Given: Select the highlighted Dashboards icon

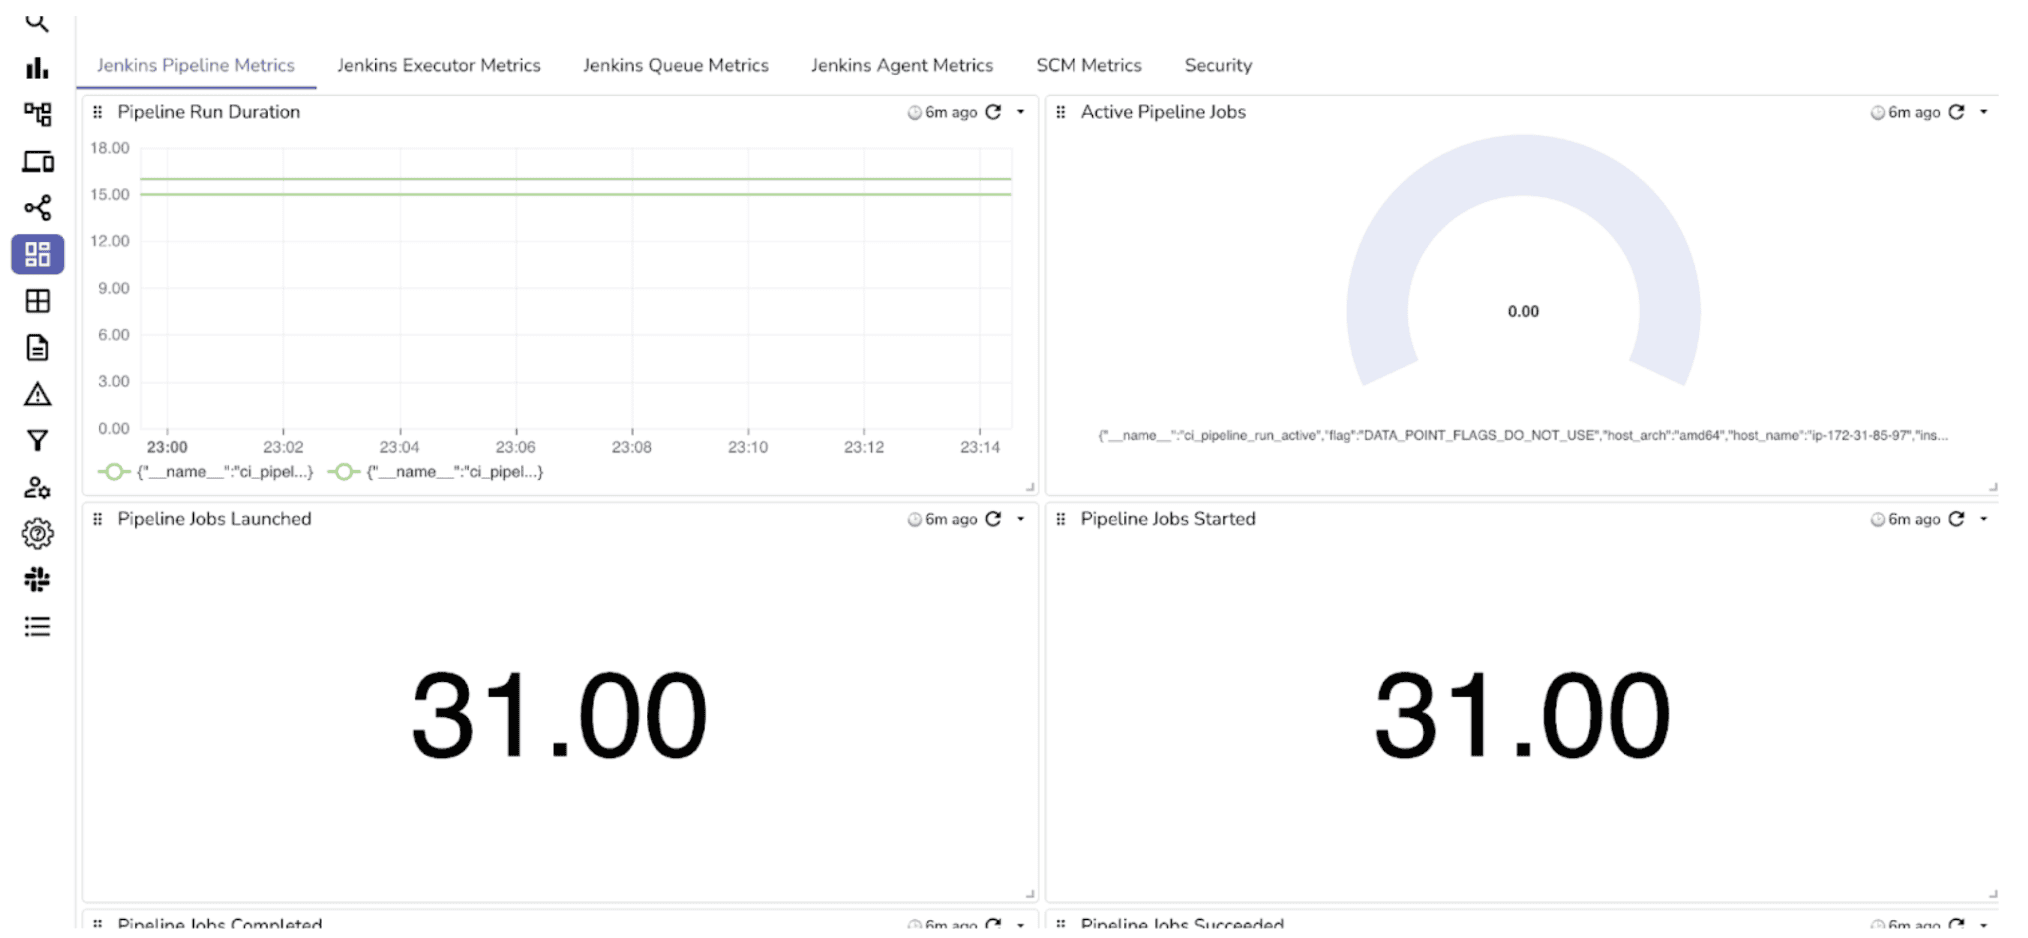Looking at the screenshot, I should [37, 255].
